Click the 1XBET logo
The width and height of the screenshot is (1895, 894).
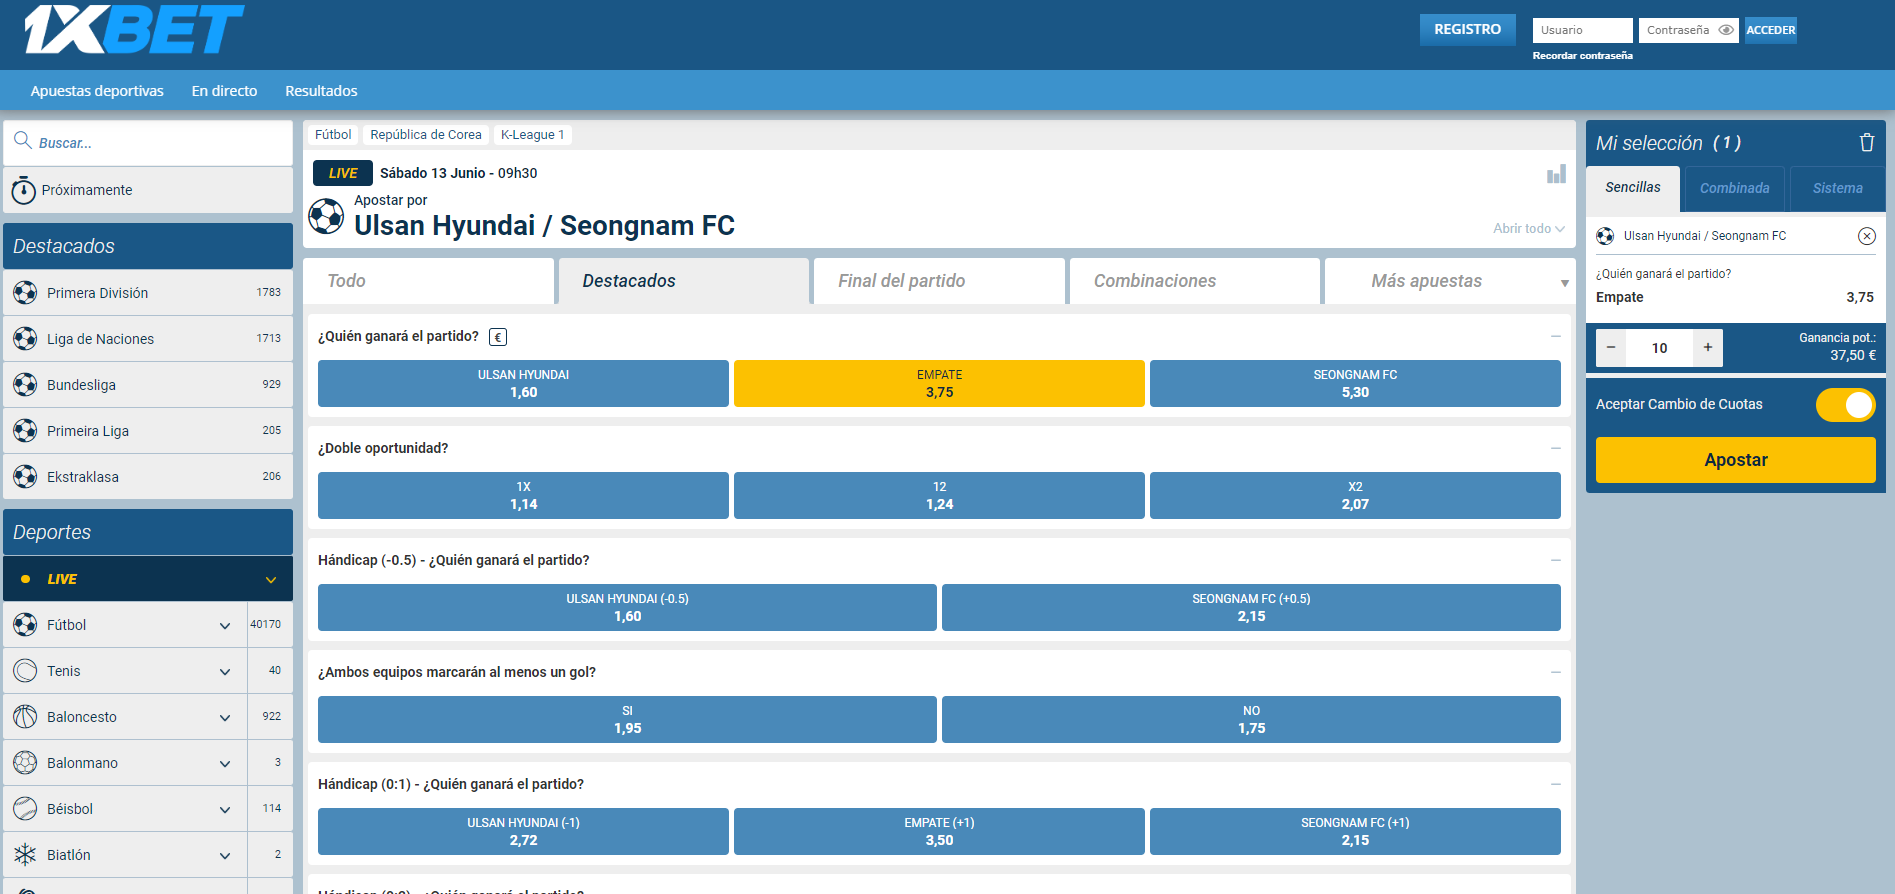click(x=134, y=29)
